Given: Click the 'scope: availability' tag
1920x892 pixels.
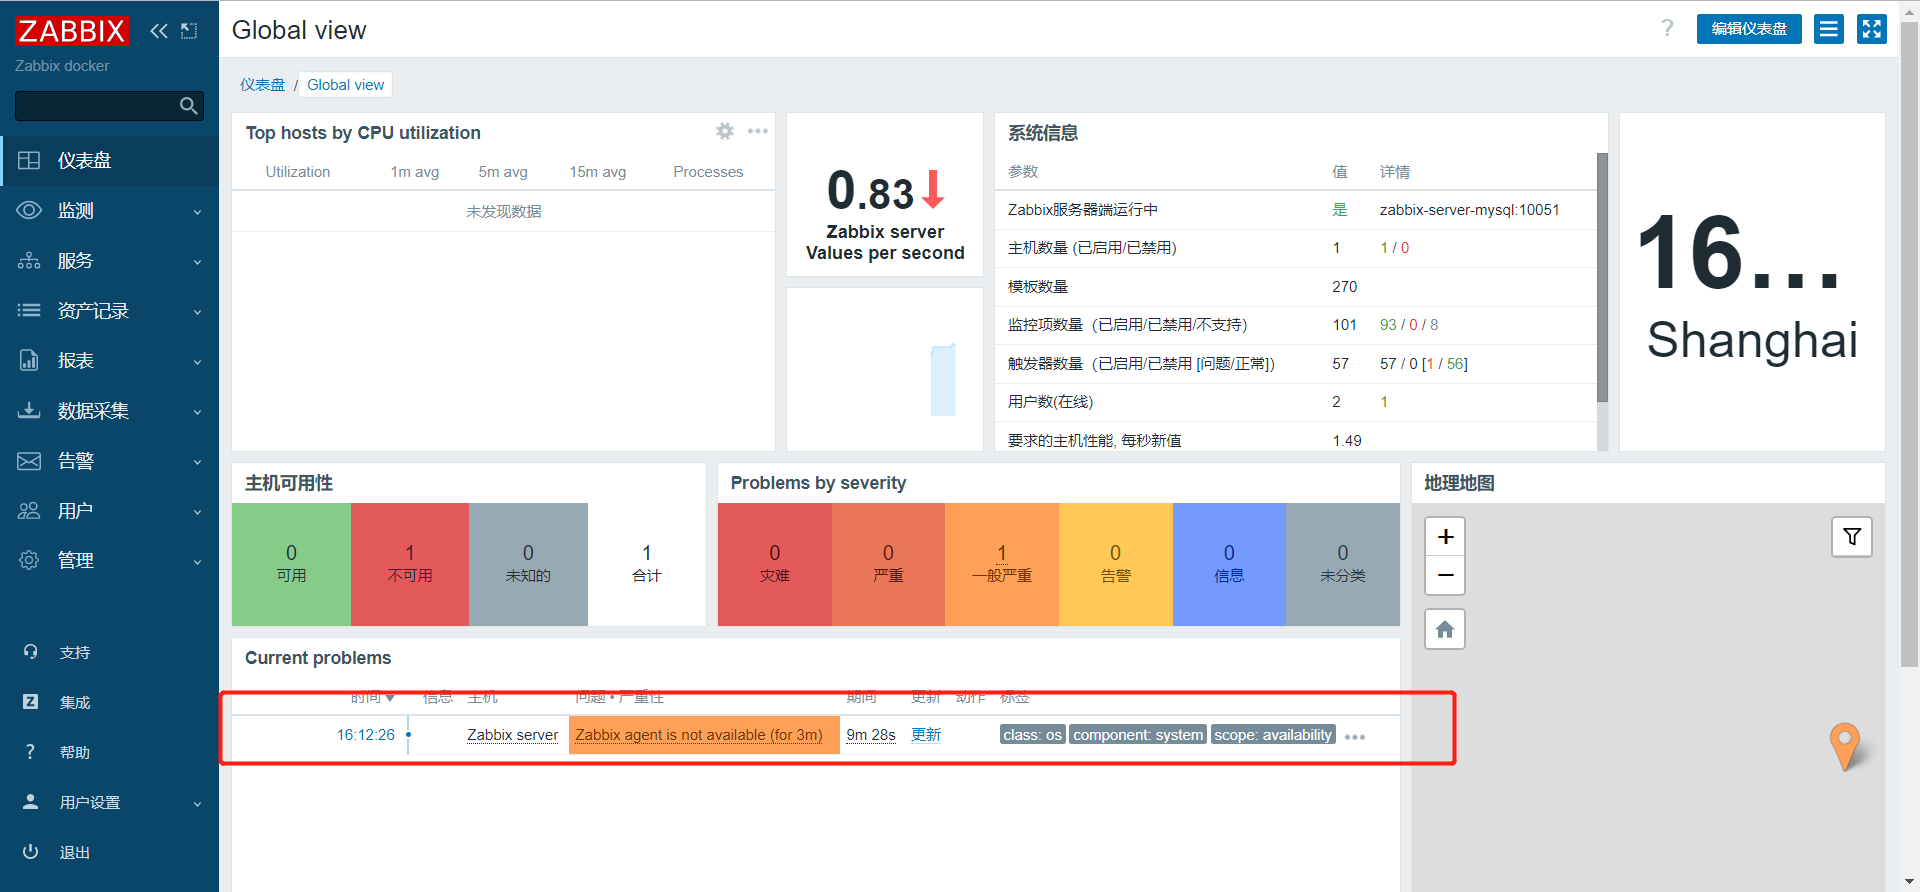Looking at the screenshot, I should (x=1273, y=735).
